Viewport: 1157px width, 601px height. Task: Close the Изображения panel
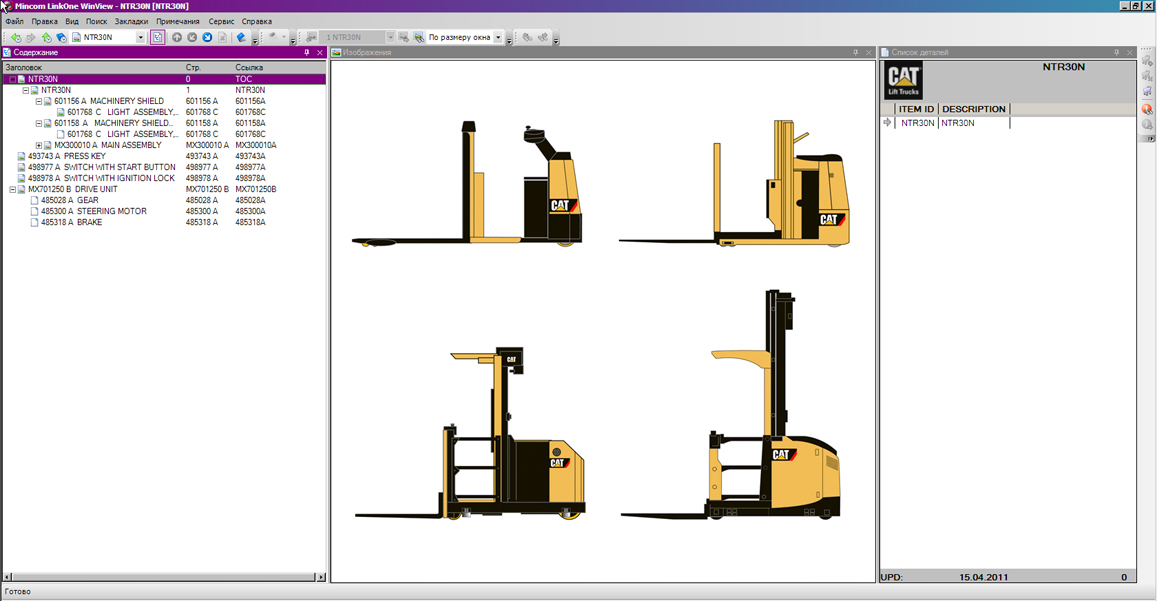pos(869,53)
